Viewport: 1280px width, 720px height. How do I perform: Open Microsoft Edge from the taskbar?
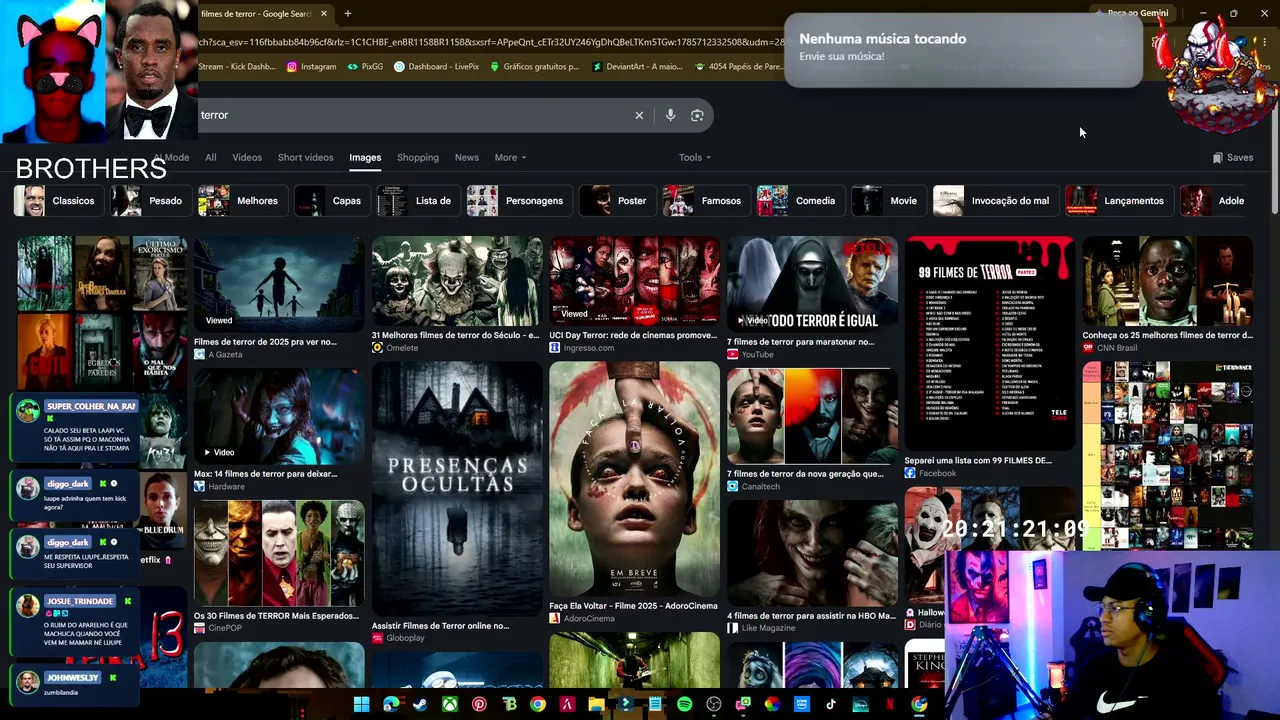point(391,705)
